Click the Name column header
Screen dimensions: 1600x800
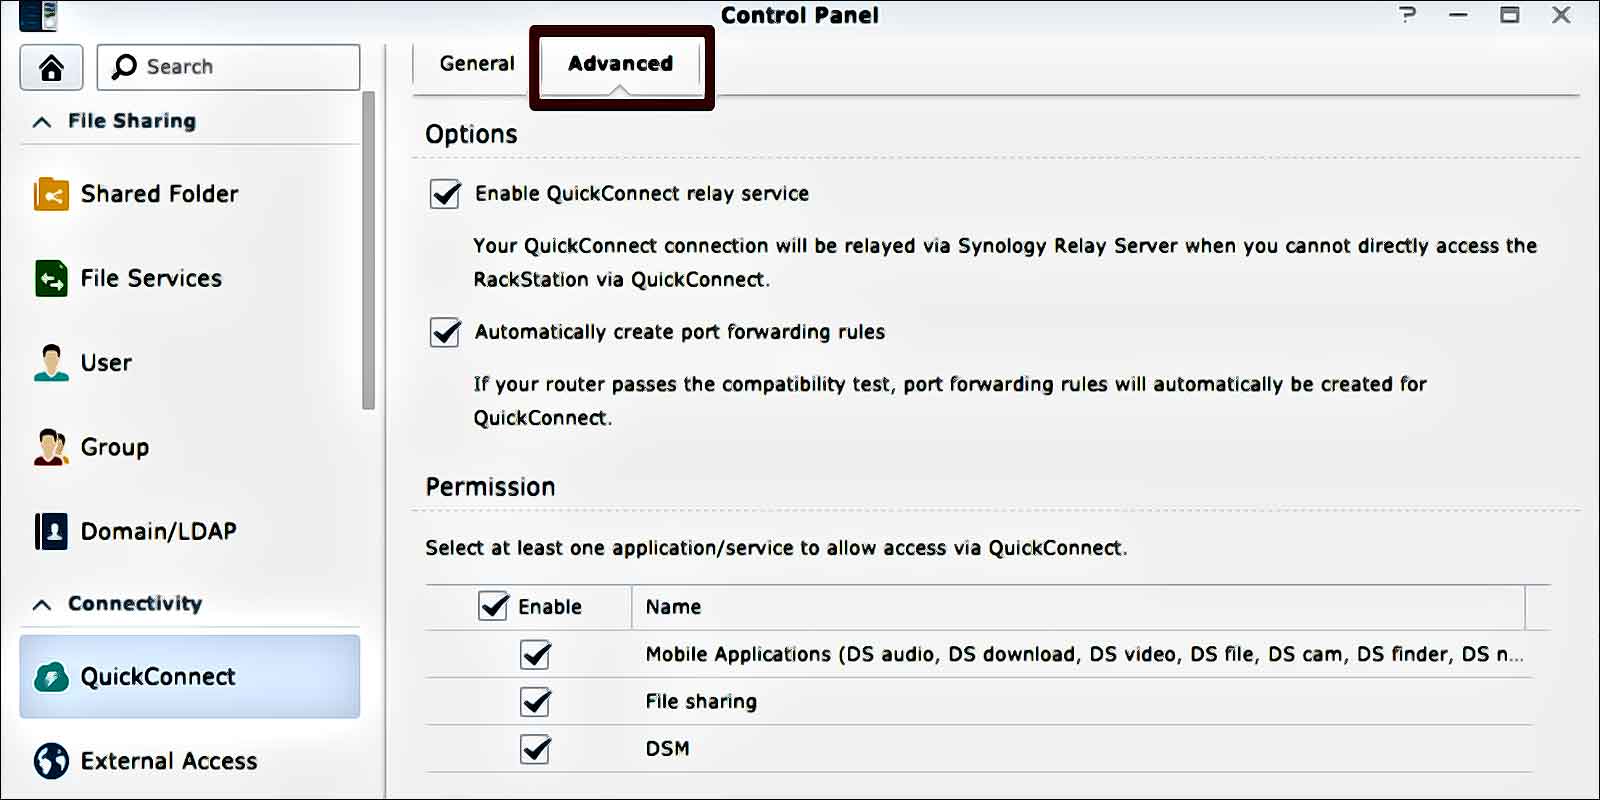click(x=1078, y=607)
